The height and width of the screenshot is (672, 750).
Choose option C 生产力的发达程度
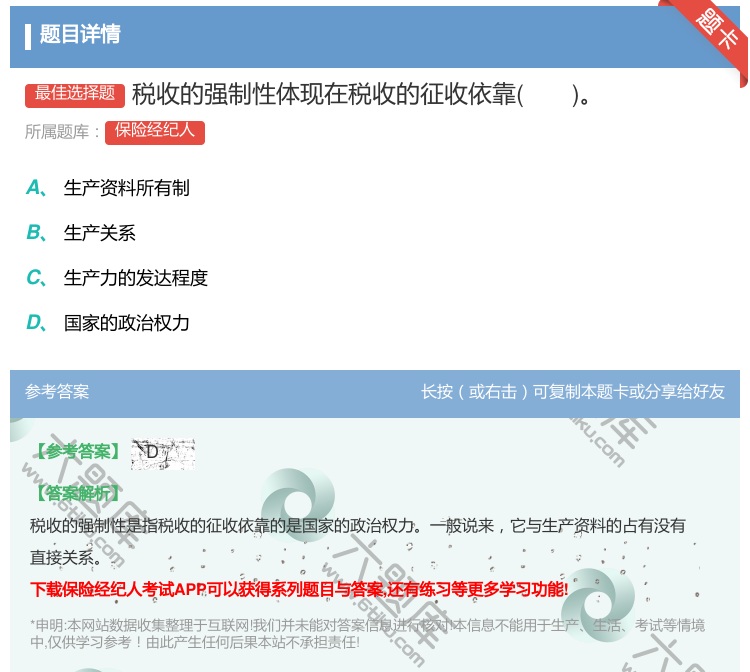point(135,278)
